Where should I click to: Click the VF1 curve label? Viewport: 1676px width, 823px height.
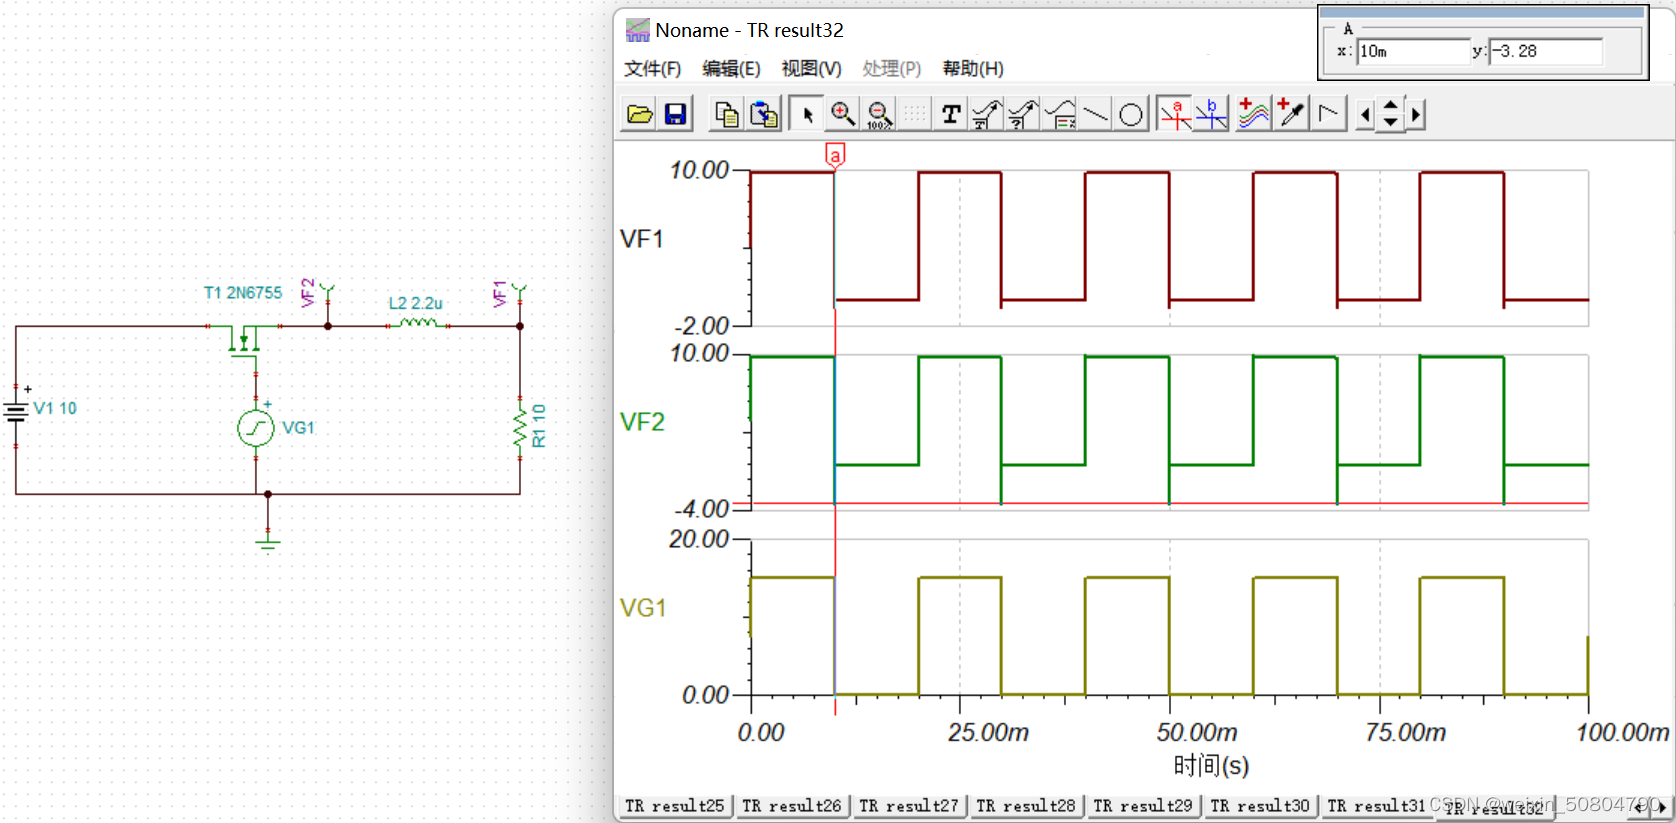[x=642, y=239]
